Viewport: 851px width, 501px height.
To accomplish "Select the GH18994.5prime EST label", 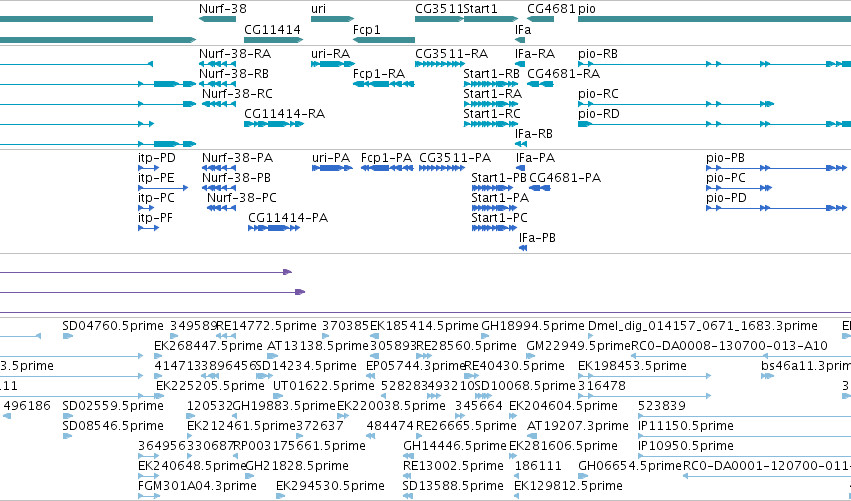I will click(533, 326).
